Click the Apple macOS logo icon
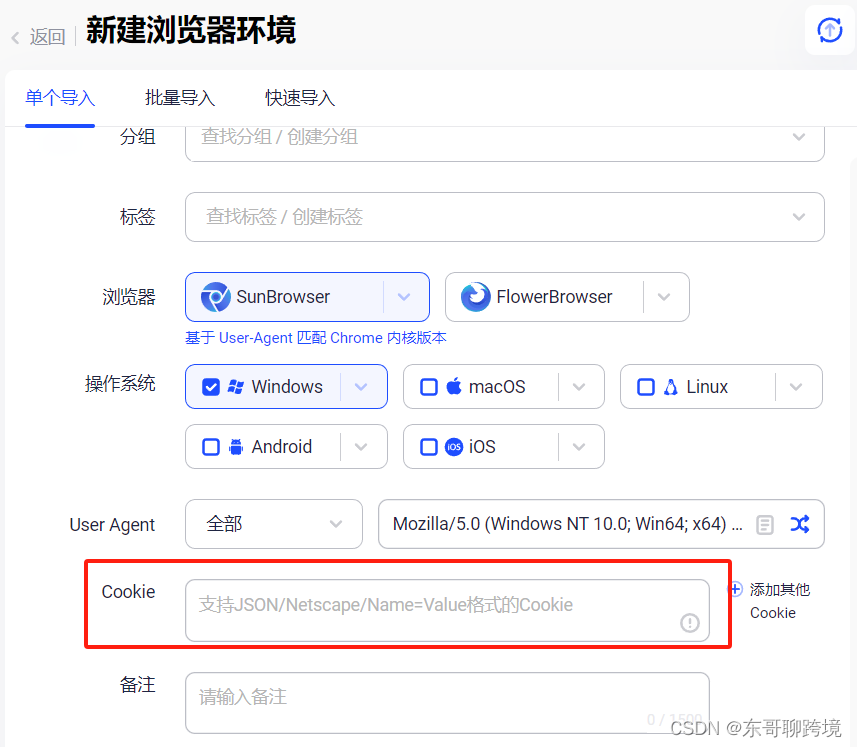The width and height of the screenshot is (857, 747). [x=454, y=386]
